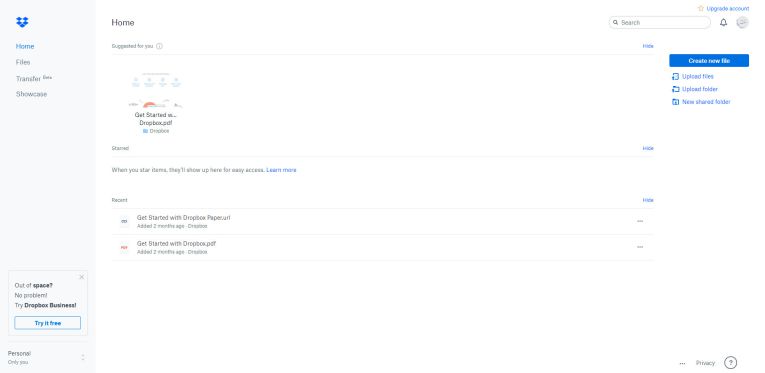Hide the Recent section
Image resolution: width=765 pixels, height=373 pixels.
(x=647, y=200)
